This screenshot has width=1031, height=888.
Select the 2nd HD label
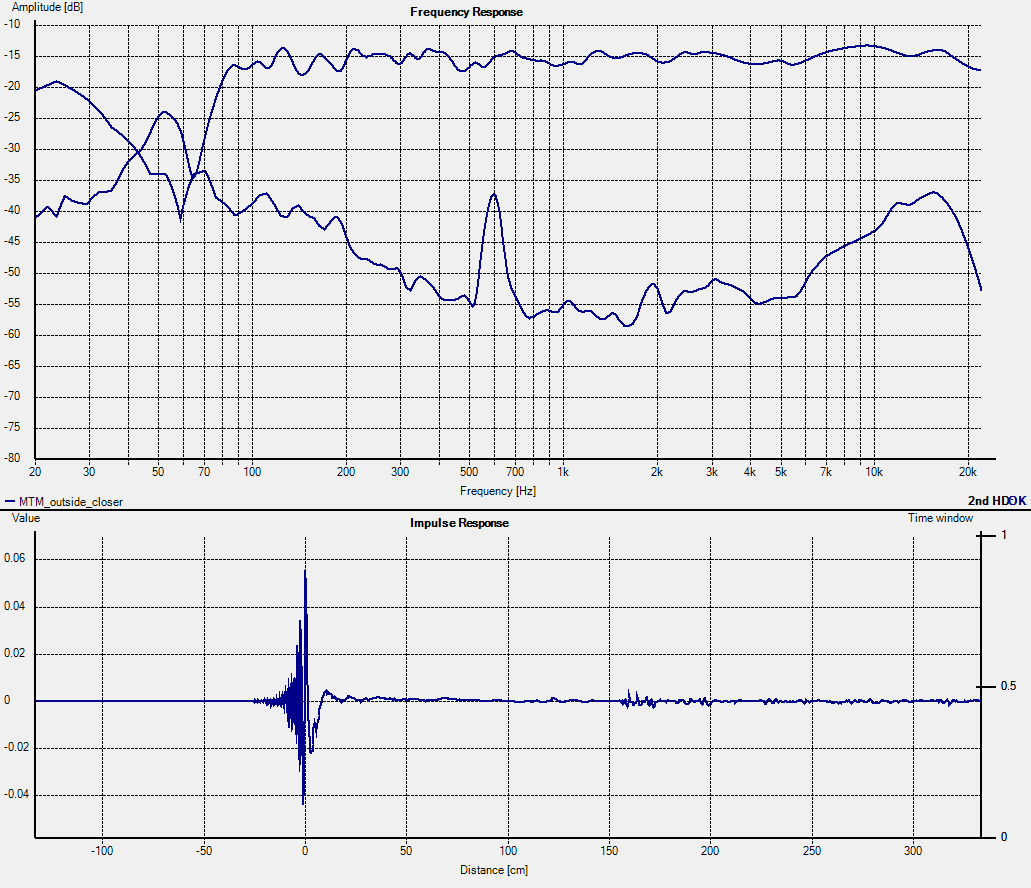point(988,501)
